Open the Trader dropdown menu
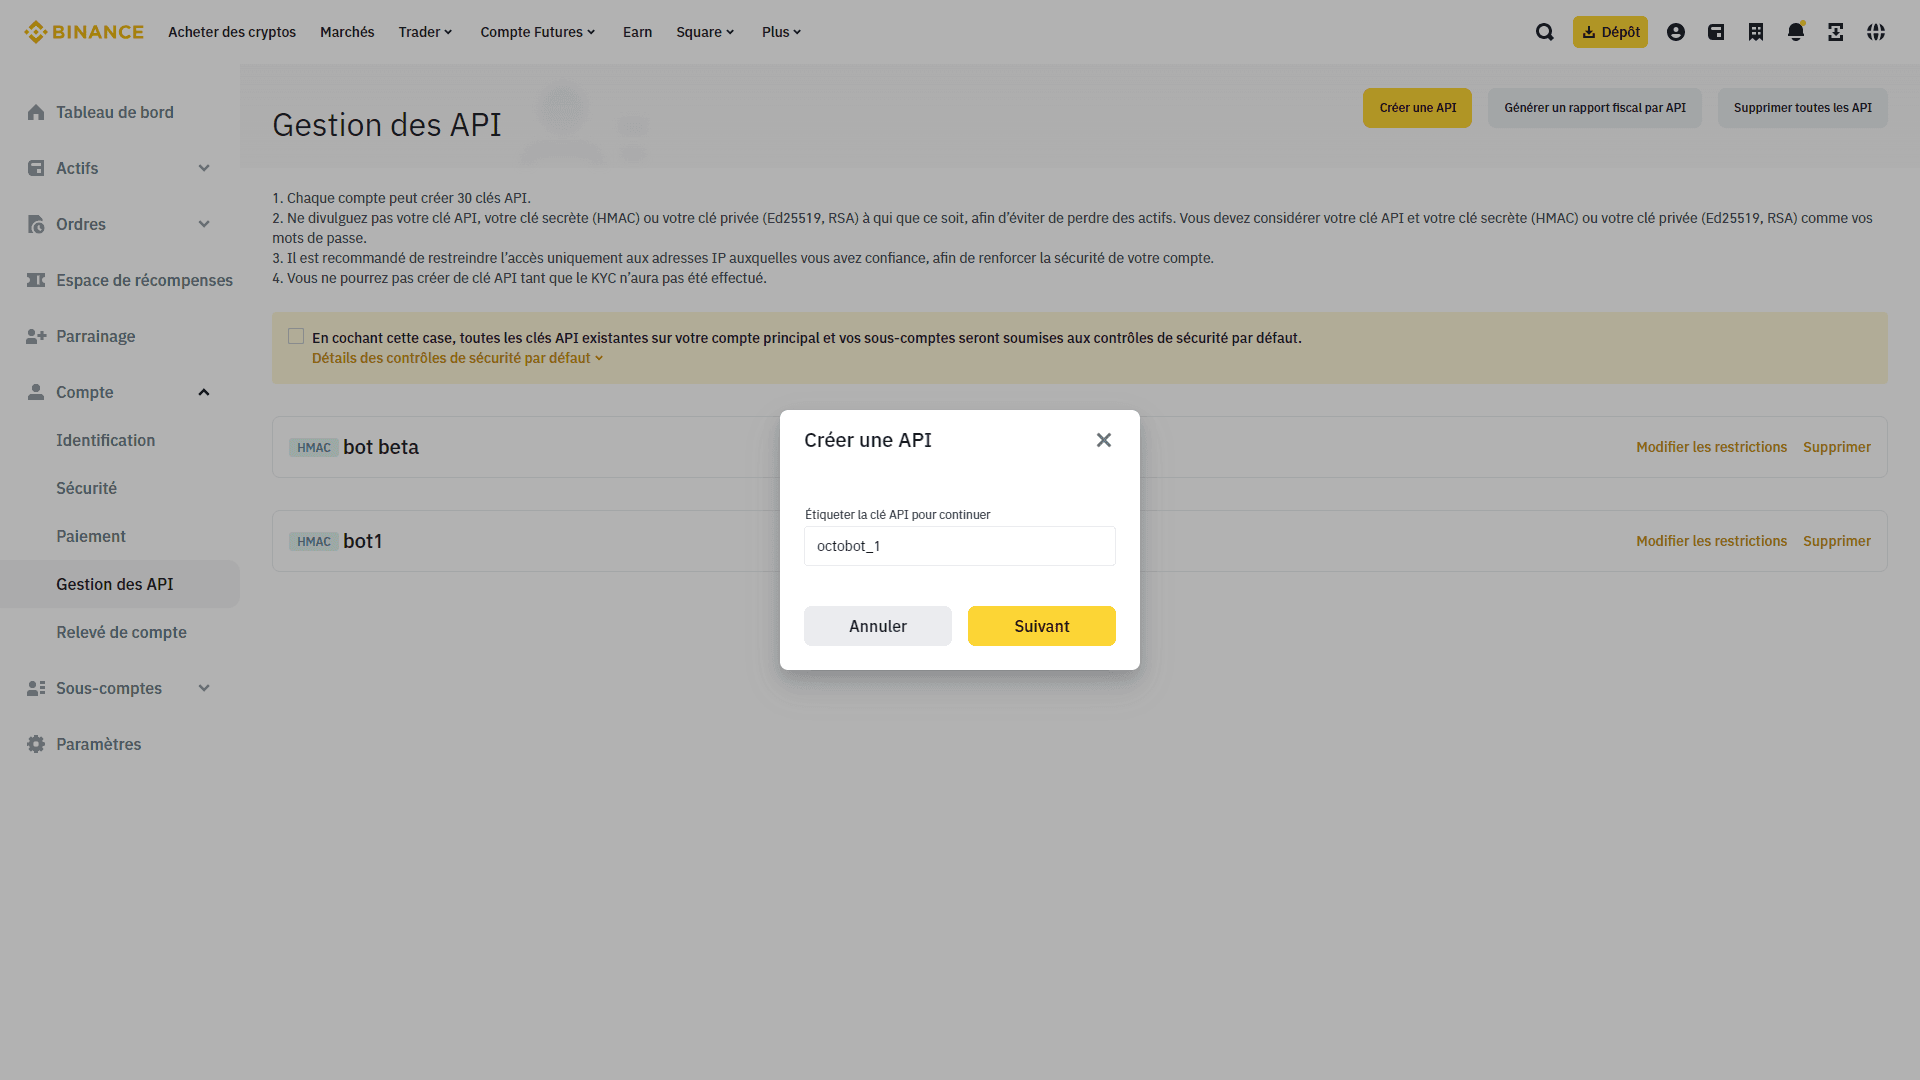This screenshot has height=1080, width=1920. pyautogui.click(x=426, y=32)
